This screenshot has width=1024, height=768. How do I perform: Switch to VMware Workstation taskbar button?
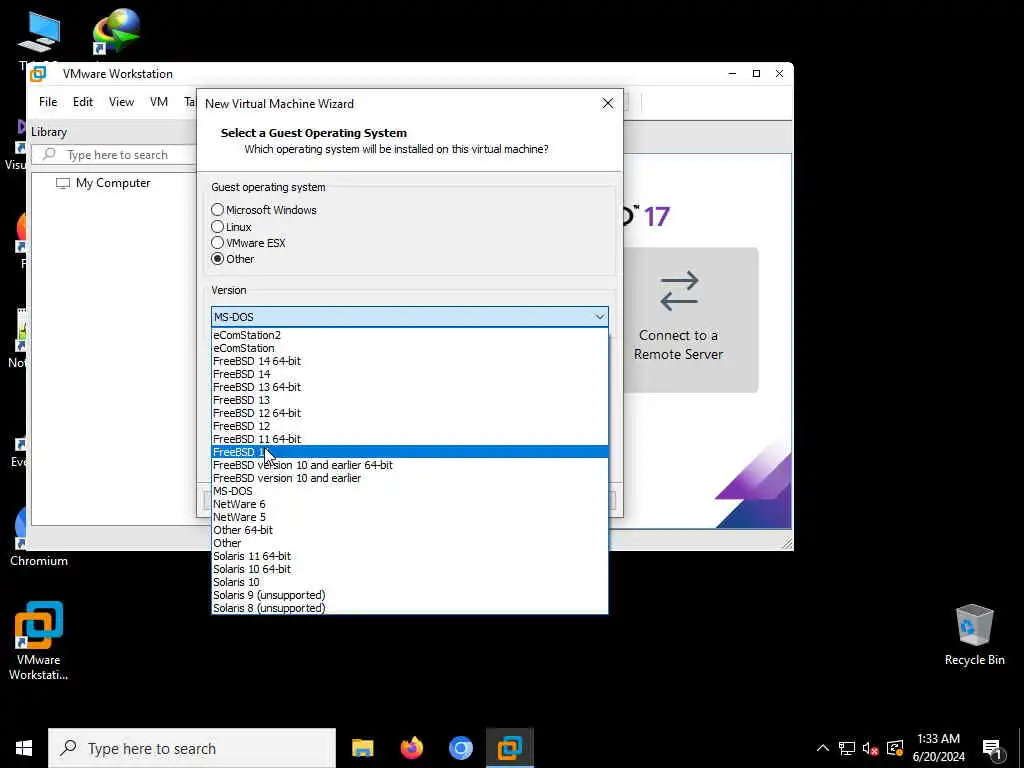509,748
